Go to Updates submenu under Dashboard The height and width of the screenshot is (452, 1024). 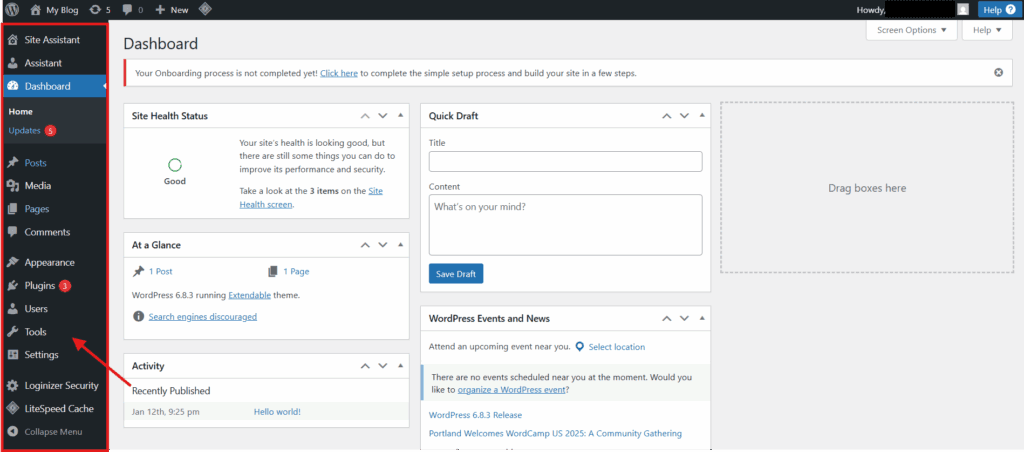coord(25,131)
